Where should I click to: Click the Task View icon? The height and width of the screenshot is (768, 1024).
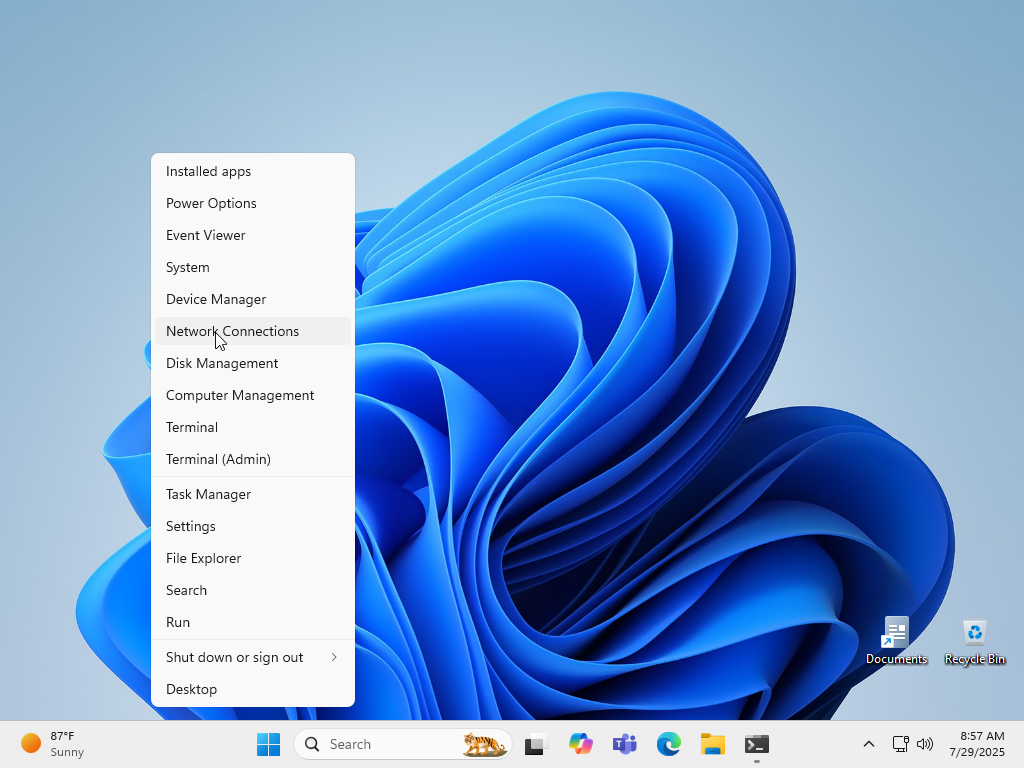536,744
